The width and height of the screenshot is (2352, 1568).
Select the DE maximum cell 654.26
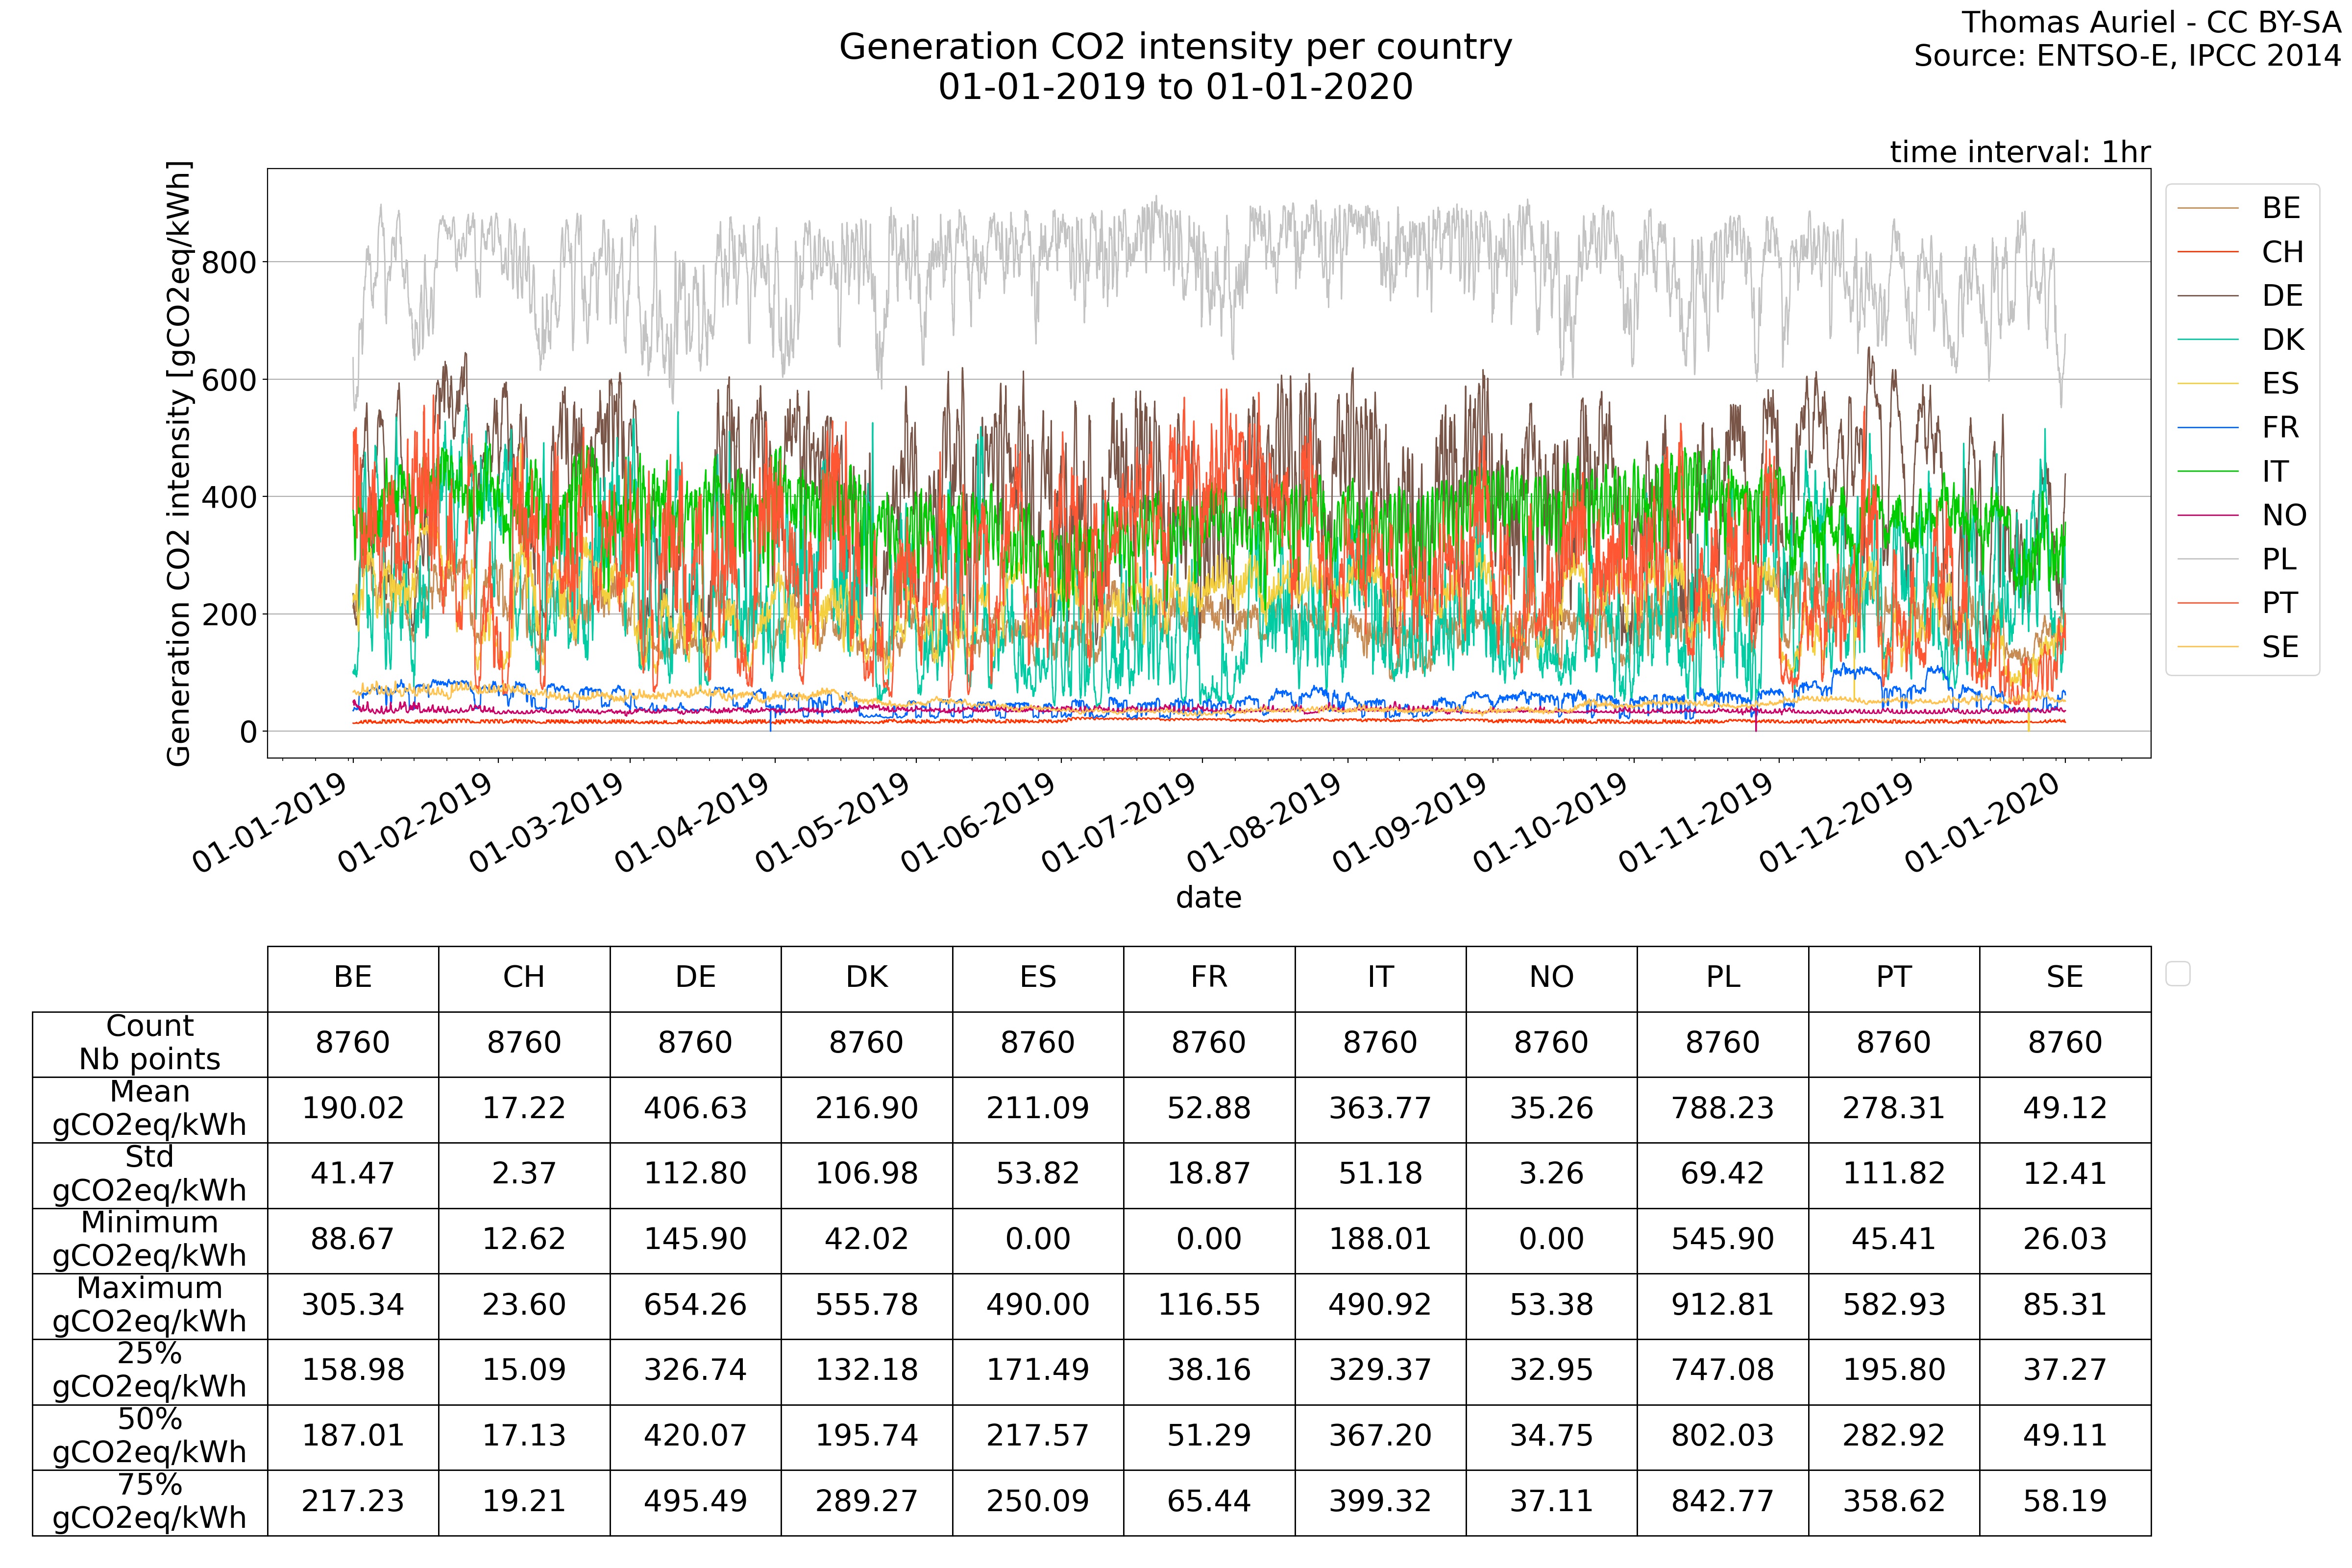click(x=695, y=1304)
